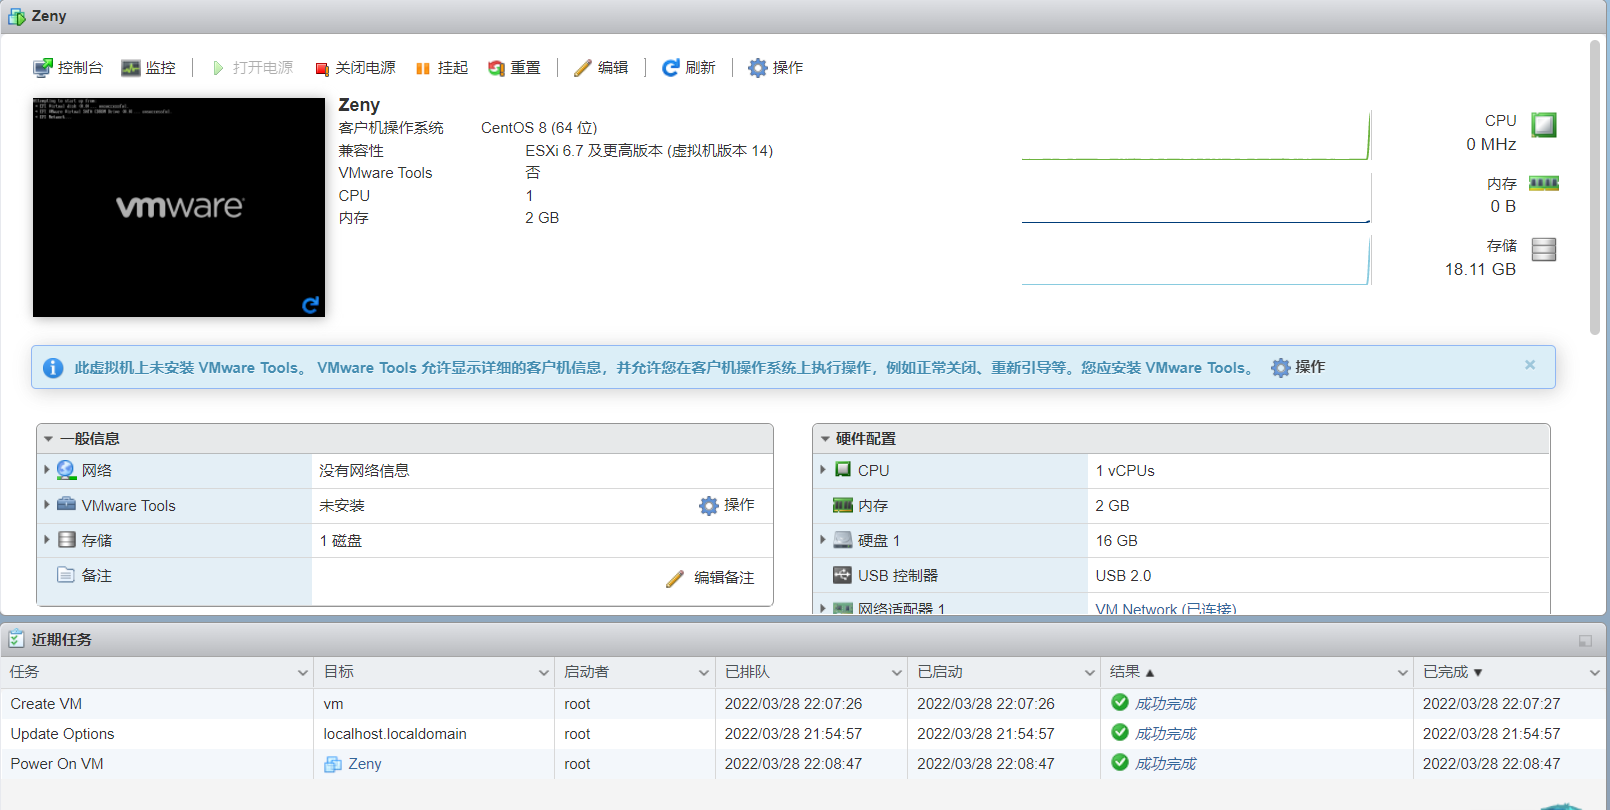Click the VMware Tools row icon

[x=66, y=504]
